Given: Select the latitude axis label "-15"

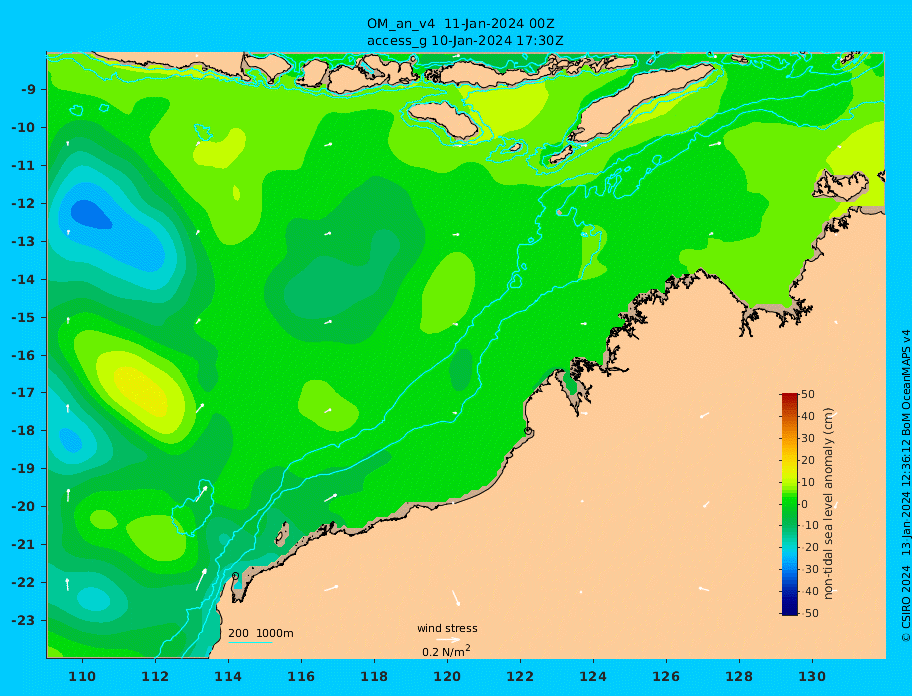Looking at the screenshot, I should click(x=24, y=317).
